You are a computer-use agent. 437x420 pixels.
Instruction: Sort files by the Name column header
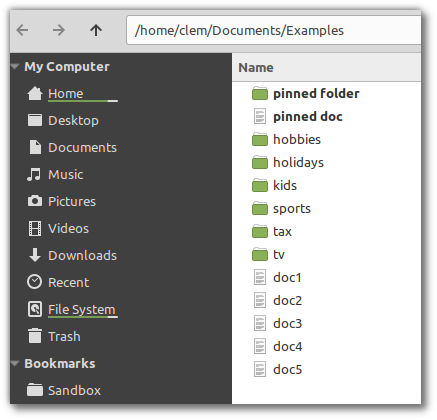[326, 68]
